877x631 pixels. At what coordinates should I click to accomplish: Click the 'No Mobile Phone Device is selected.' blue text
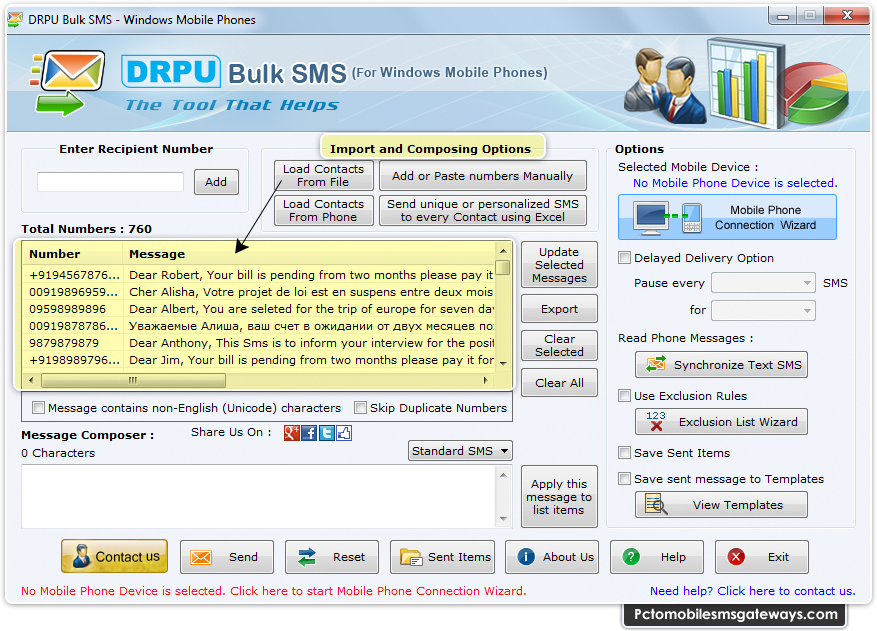point(735,183)
